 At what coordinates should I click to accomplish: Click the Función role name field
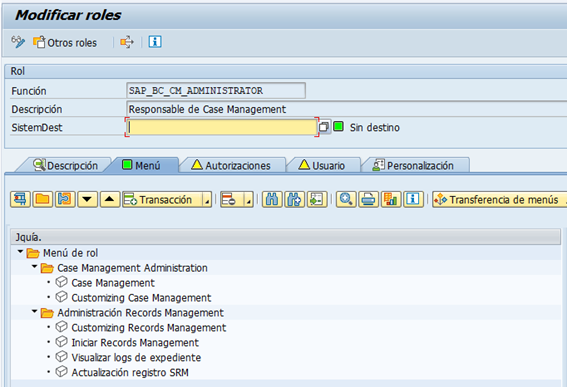(x=216, y=90)
